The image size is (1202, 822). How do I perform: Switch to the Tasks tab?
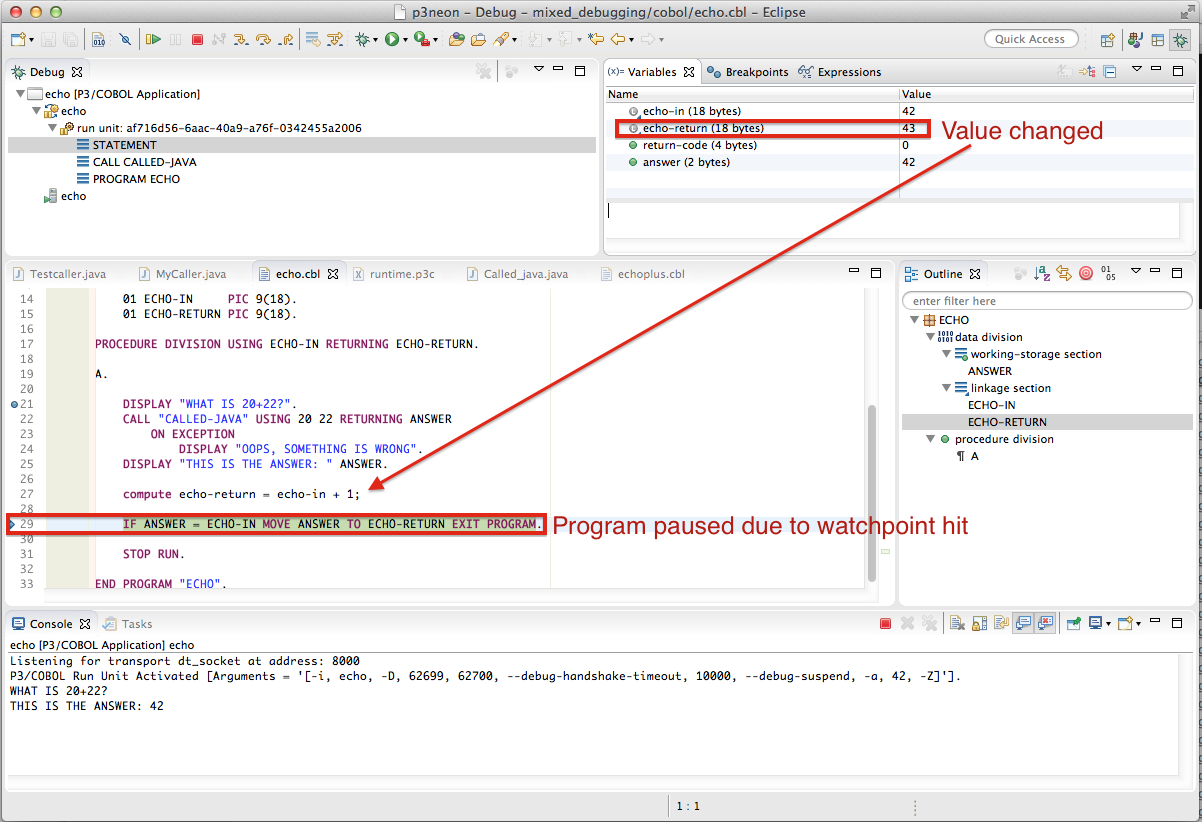[127, 623]
